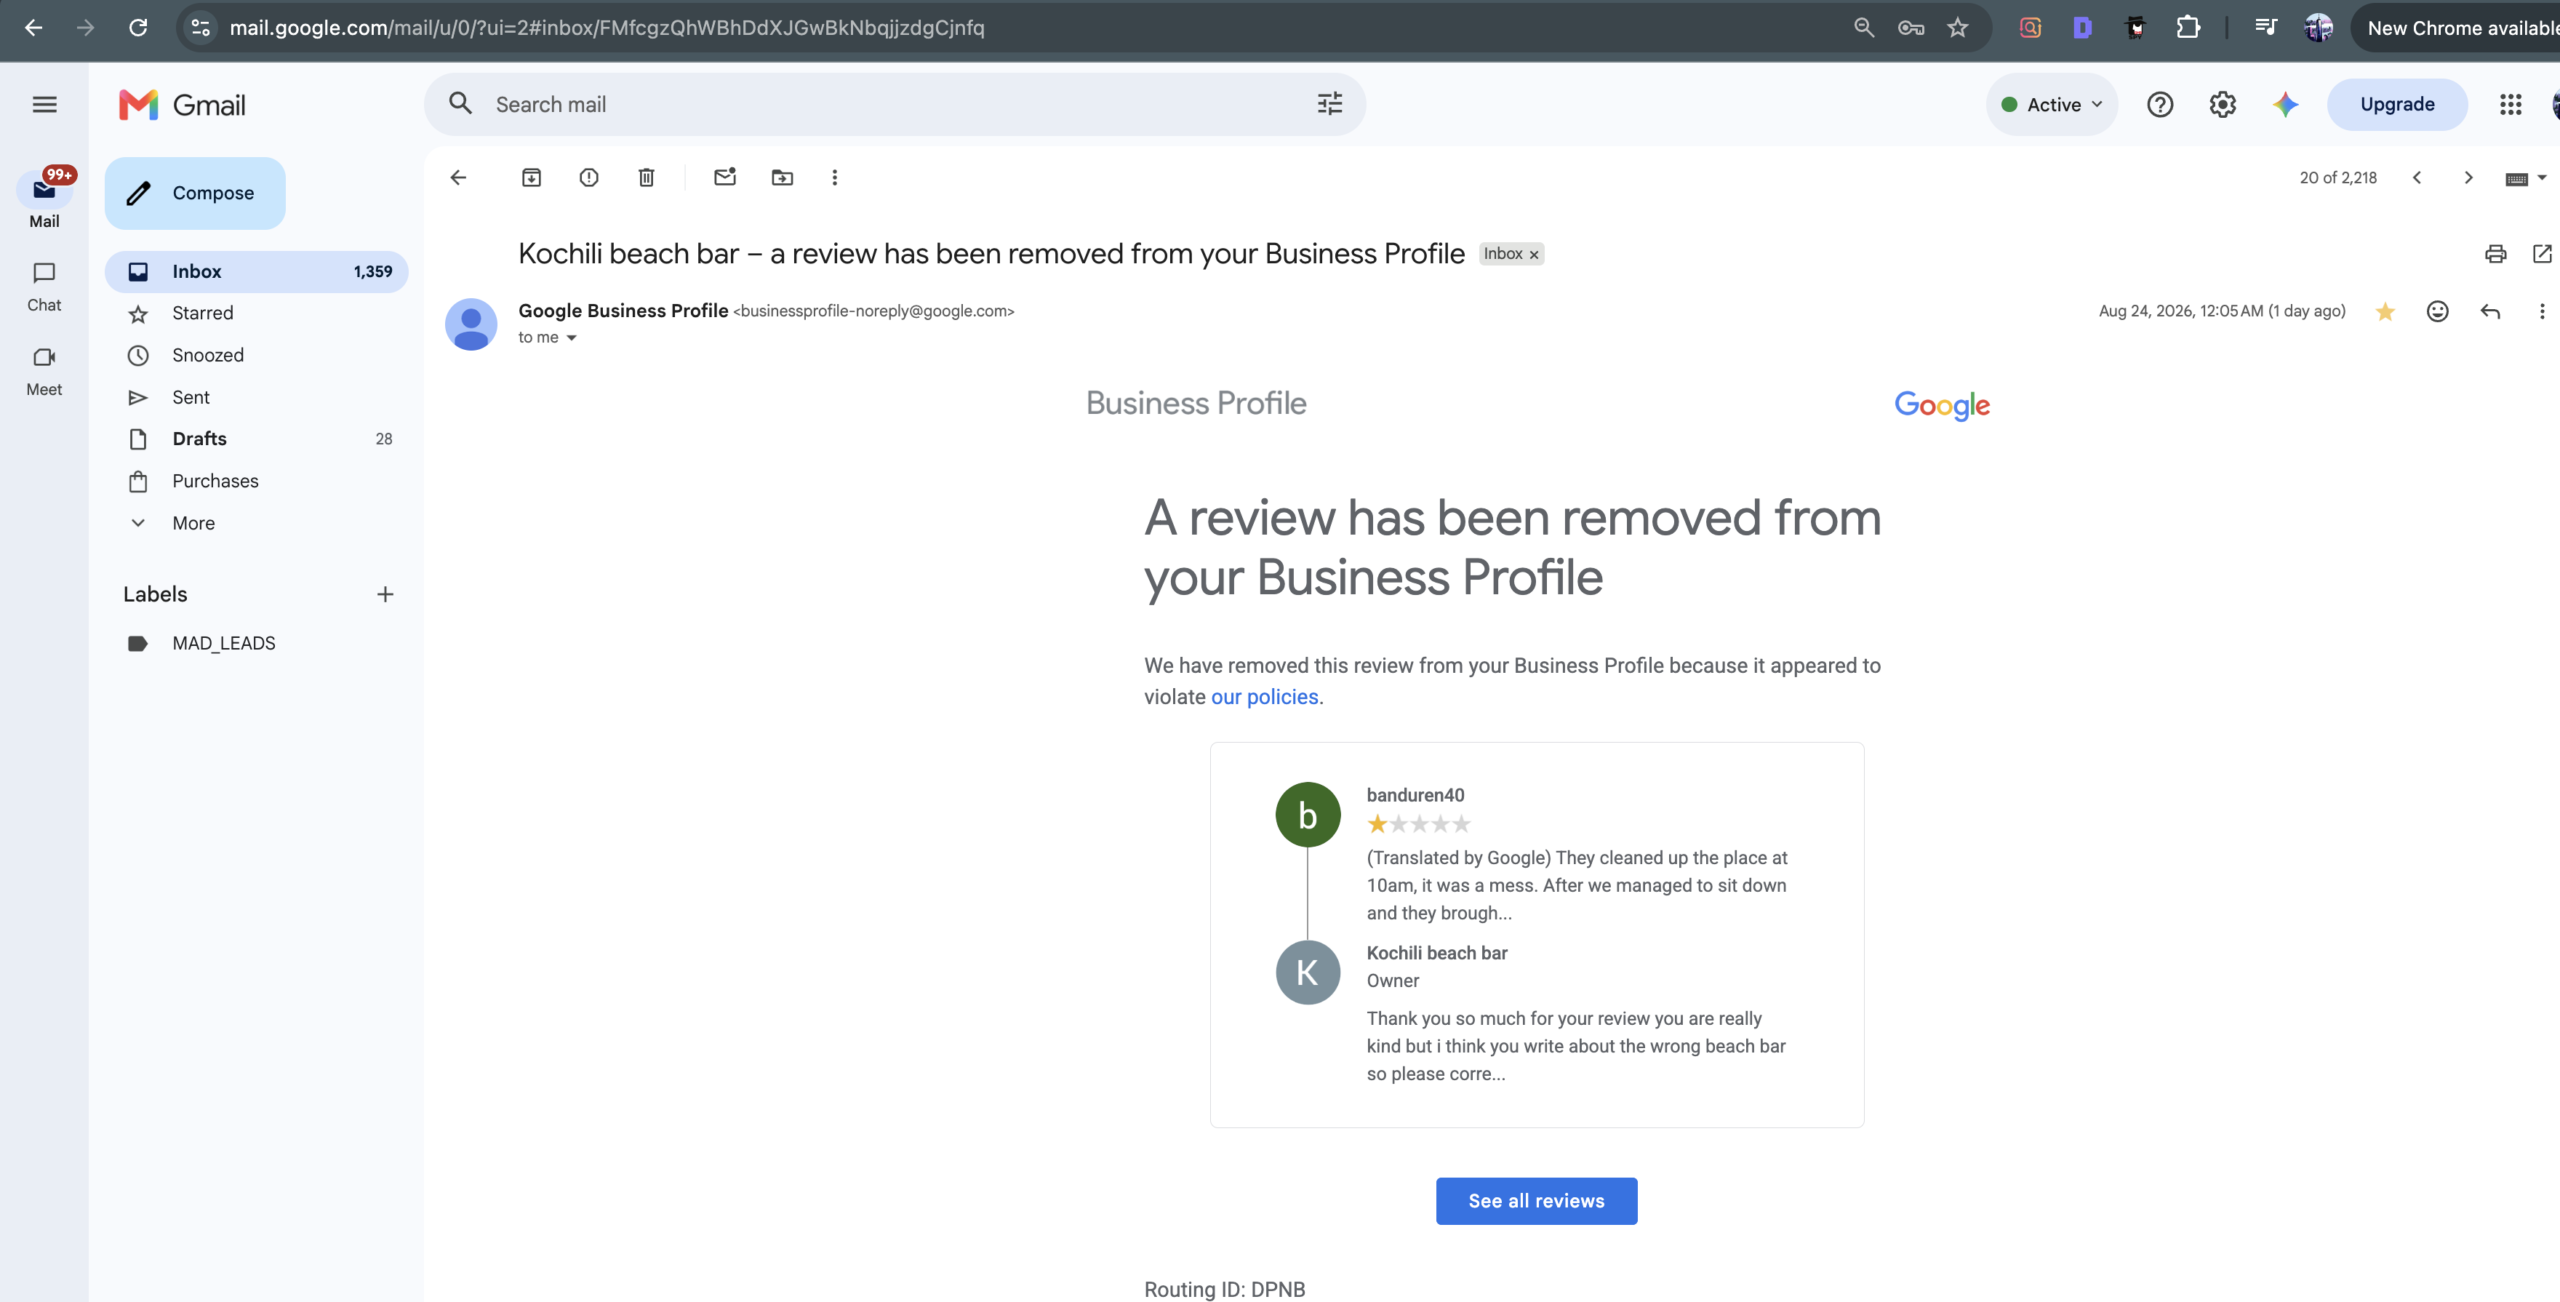Reply to Google Business Profile email

click(x=2490, y=311)
